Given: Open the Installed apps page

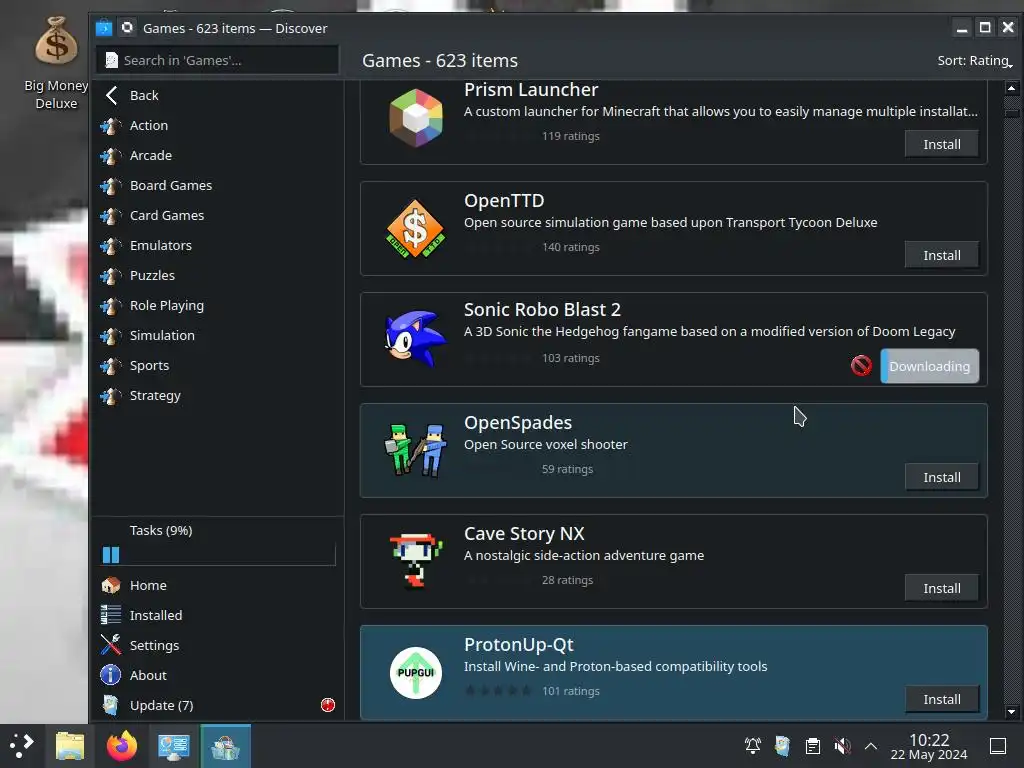Looking at the screenshot, I should pos(217,615).
